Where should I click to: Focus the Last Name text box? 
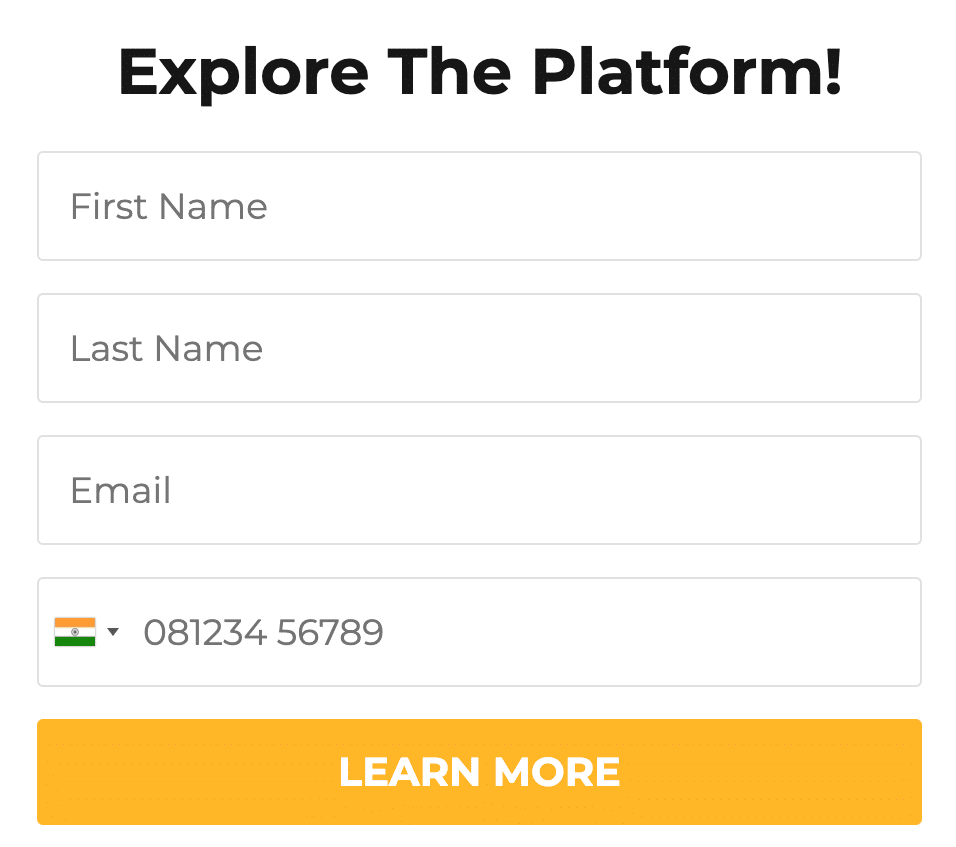(479, 348)
